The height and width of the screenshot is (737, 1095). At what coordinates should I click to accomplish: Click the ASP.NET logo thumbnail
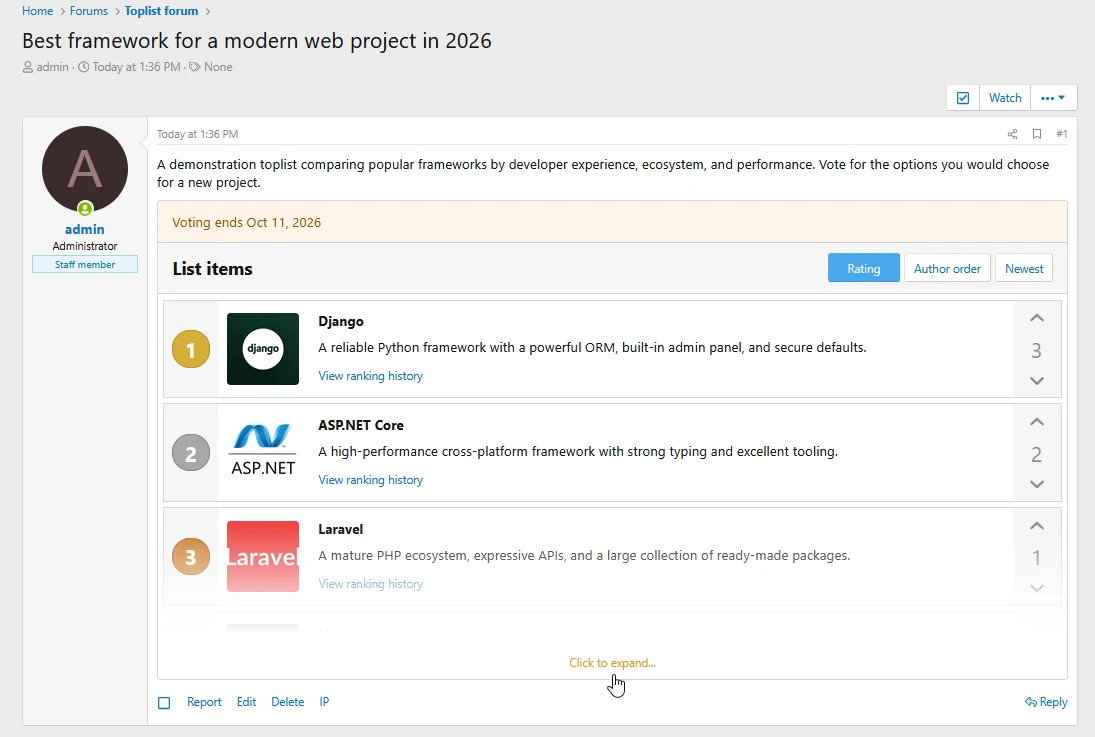[263, 453]
